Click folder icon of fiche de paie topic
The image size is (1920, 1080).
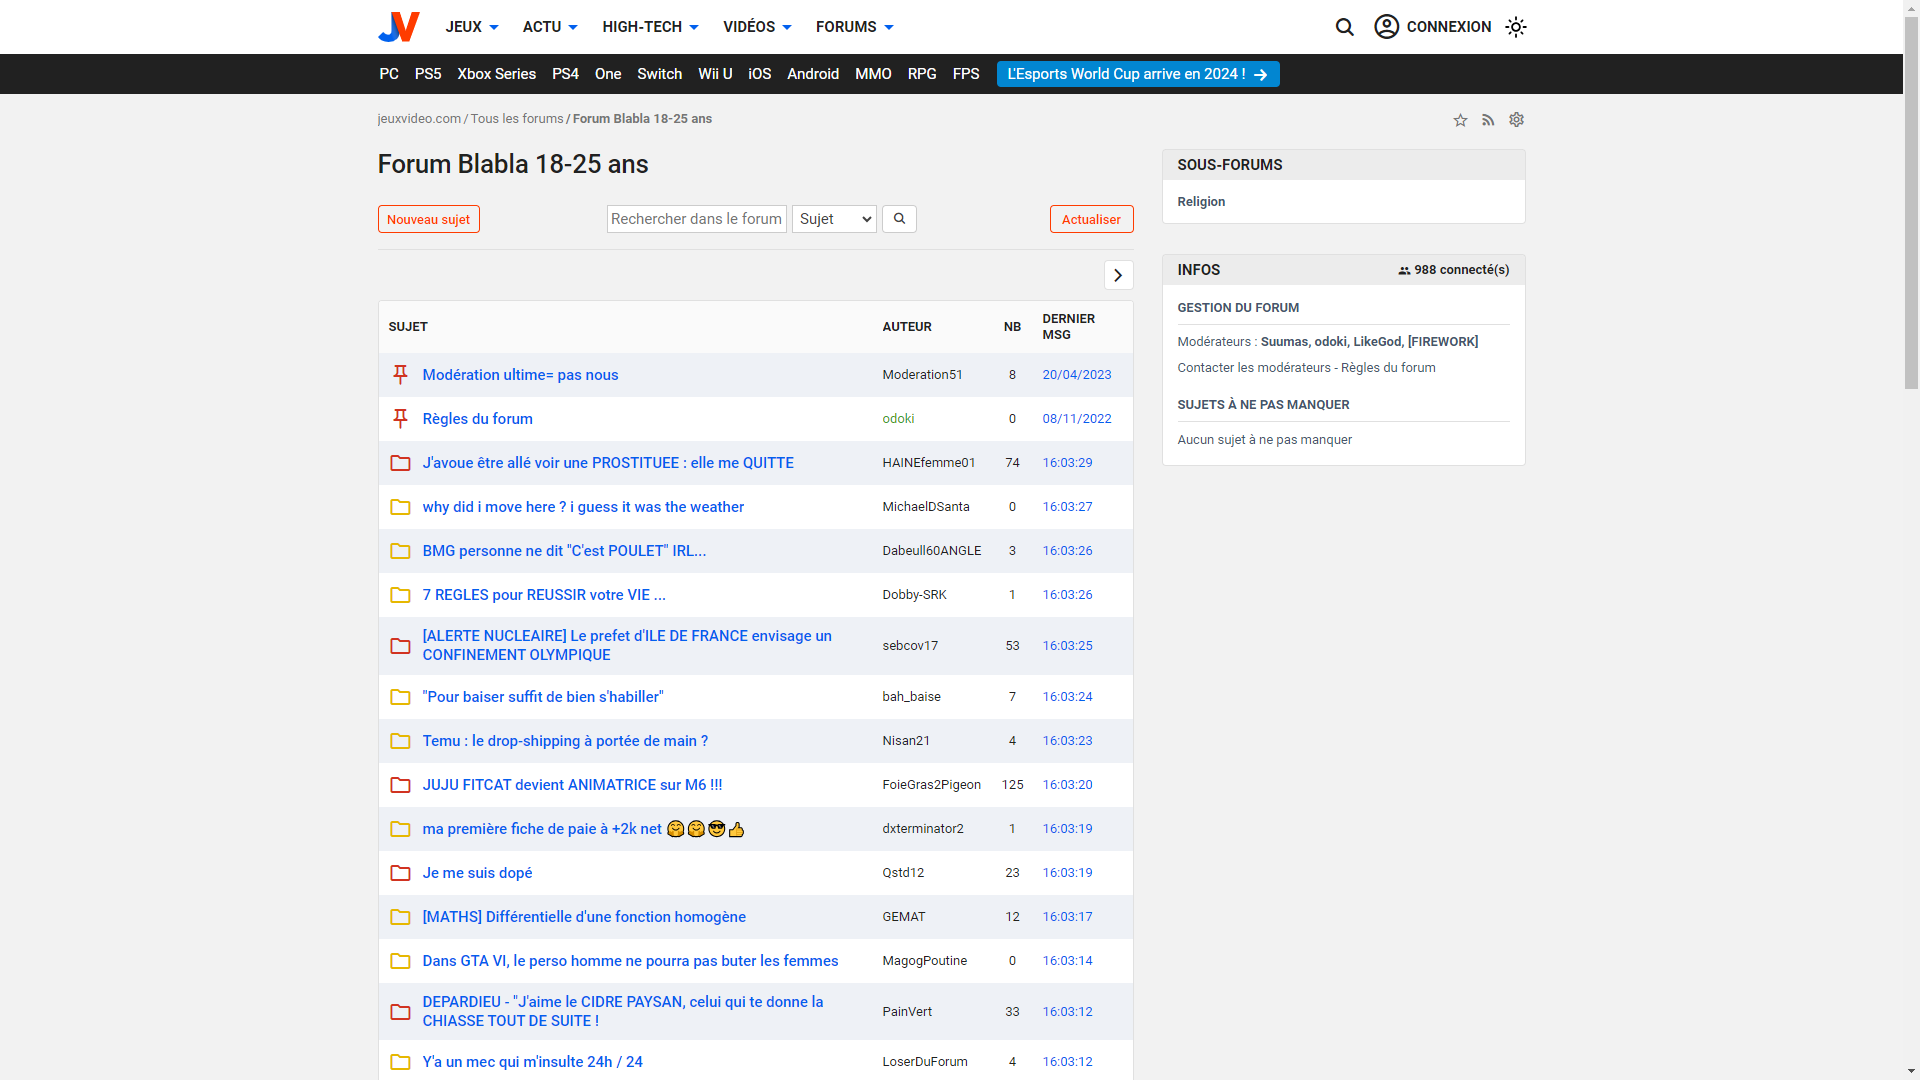pos(400,829)
